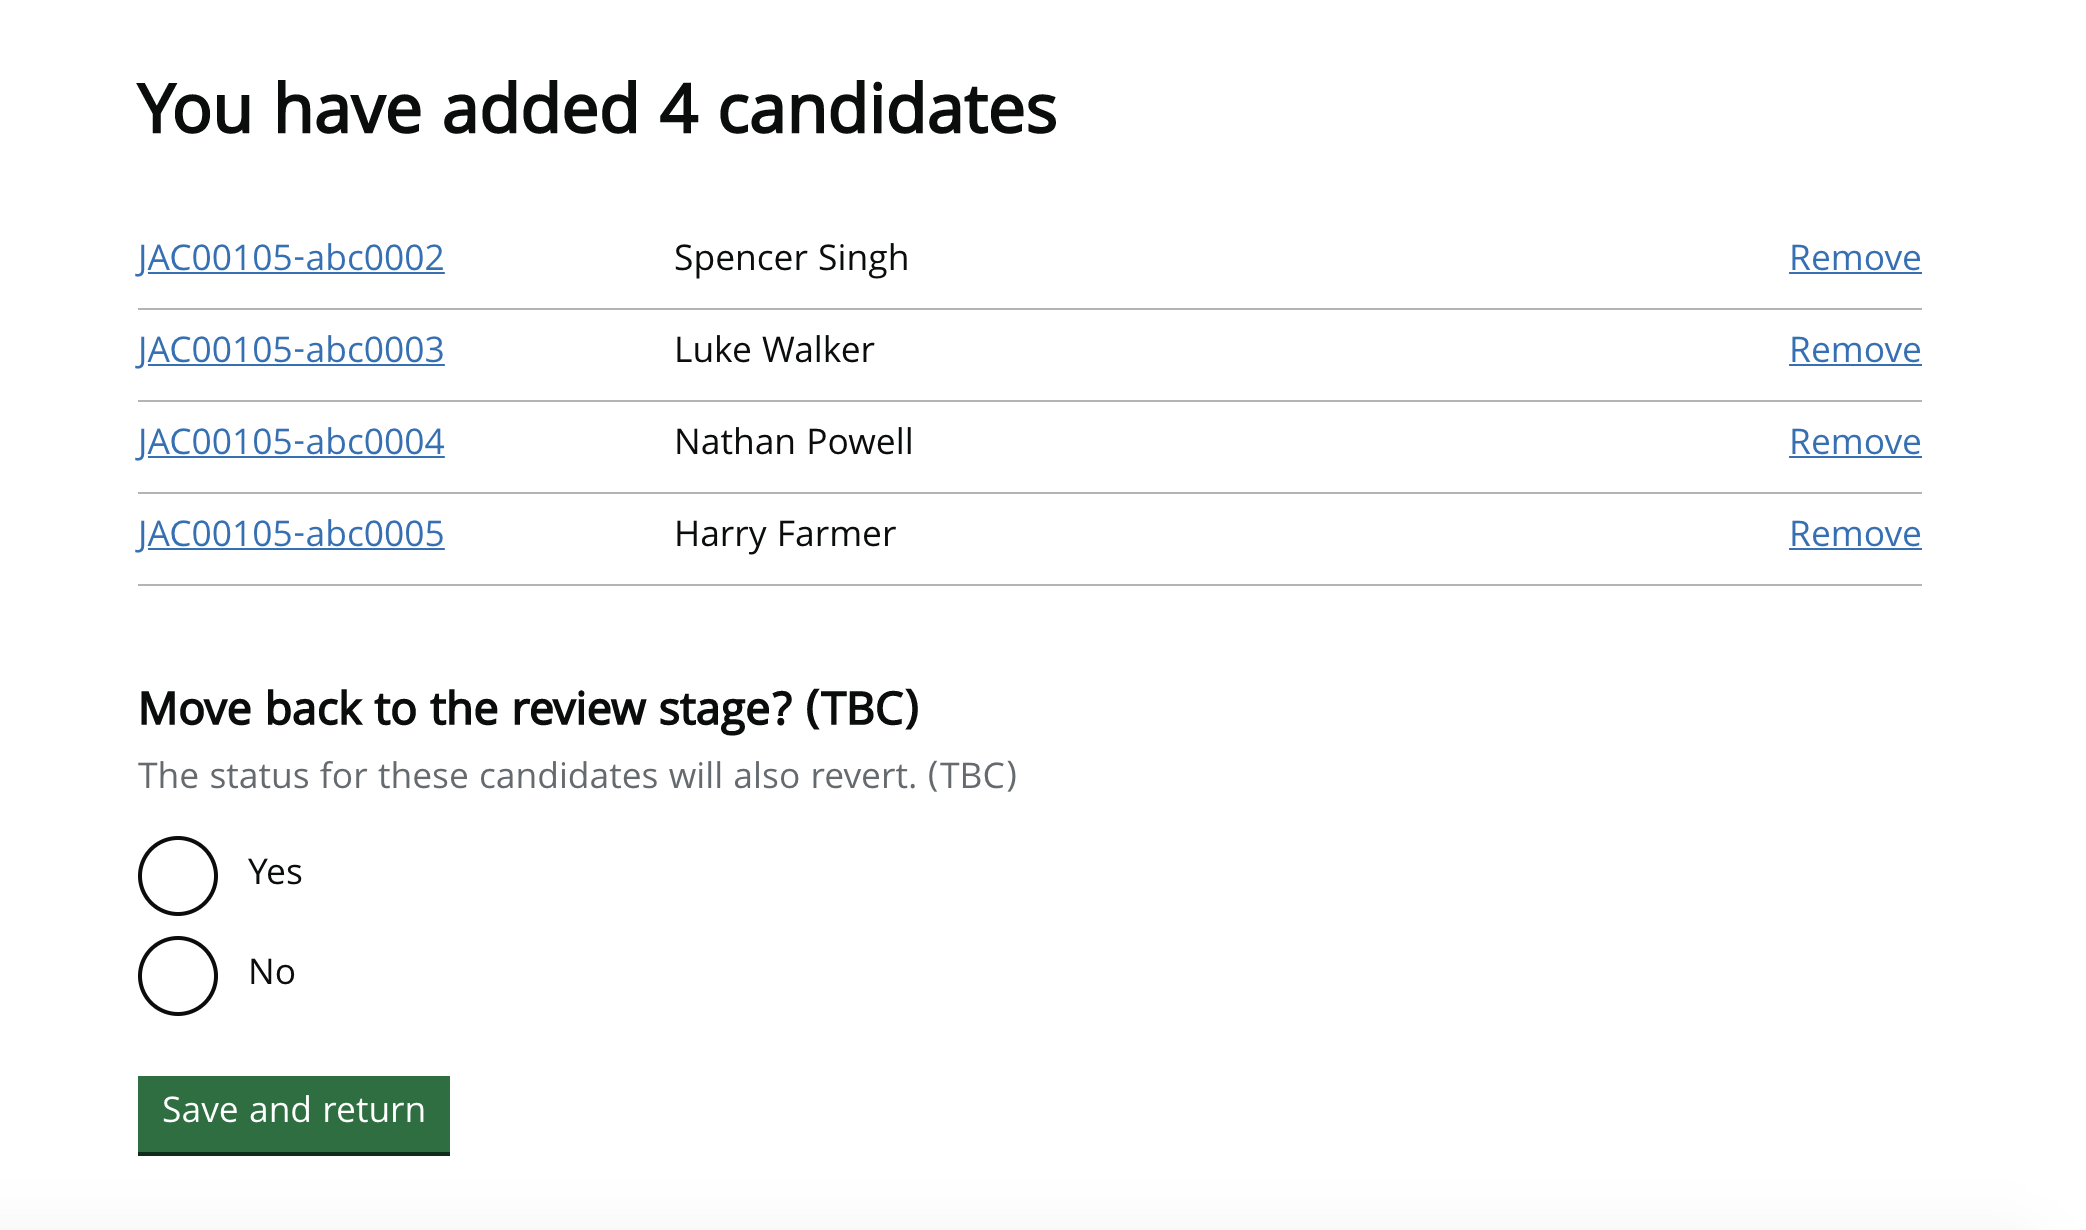Click the name Luke Walker
2086x1230 pixels.
coord(774,350)
